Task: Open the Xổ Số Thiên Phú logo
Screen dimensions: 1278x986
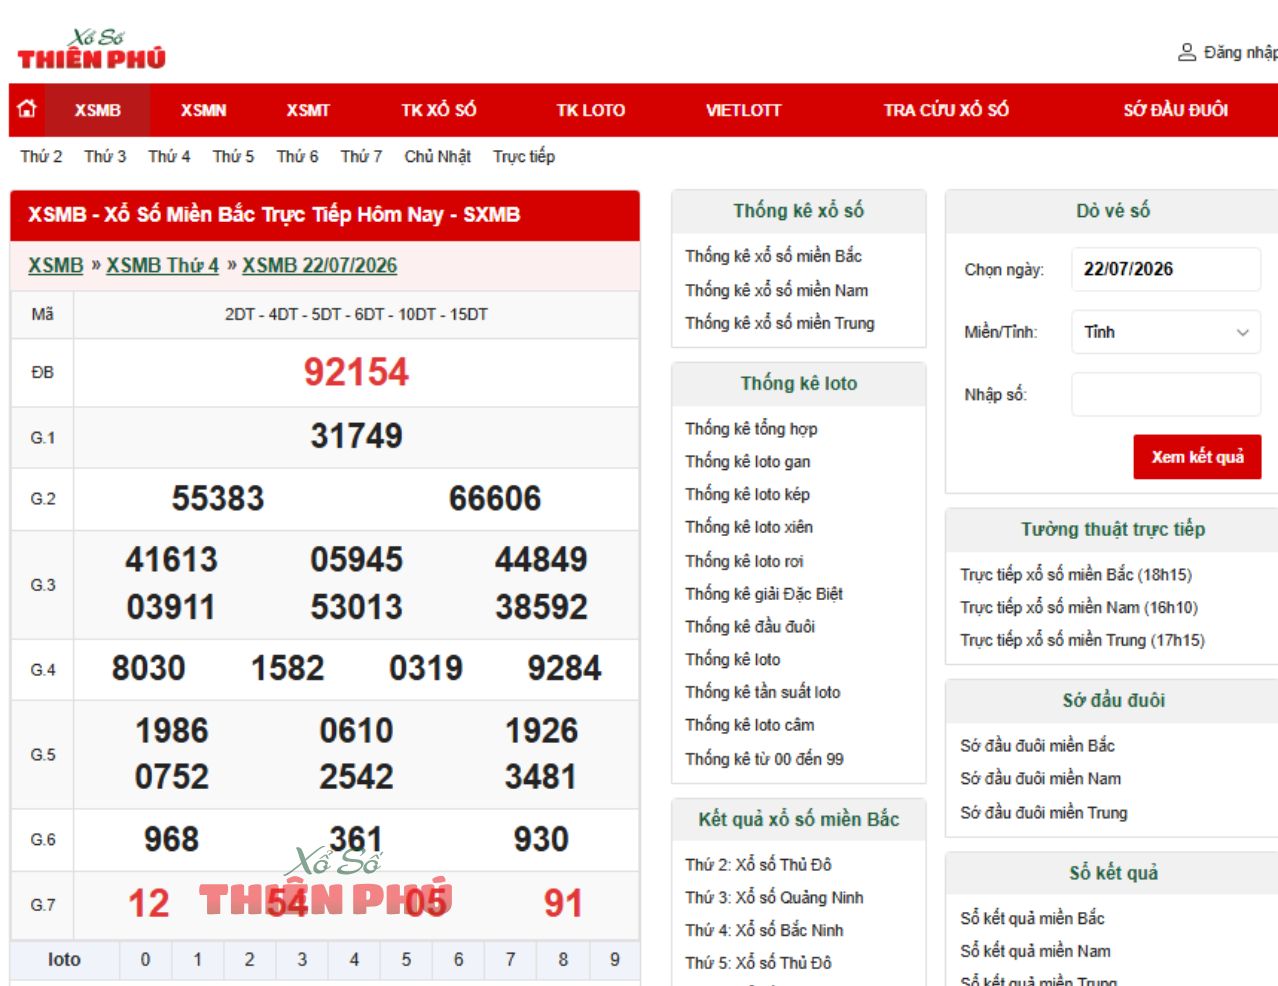Action: [x=91, y=50]
